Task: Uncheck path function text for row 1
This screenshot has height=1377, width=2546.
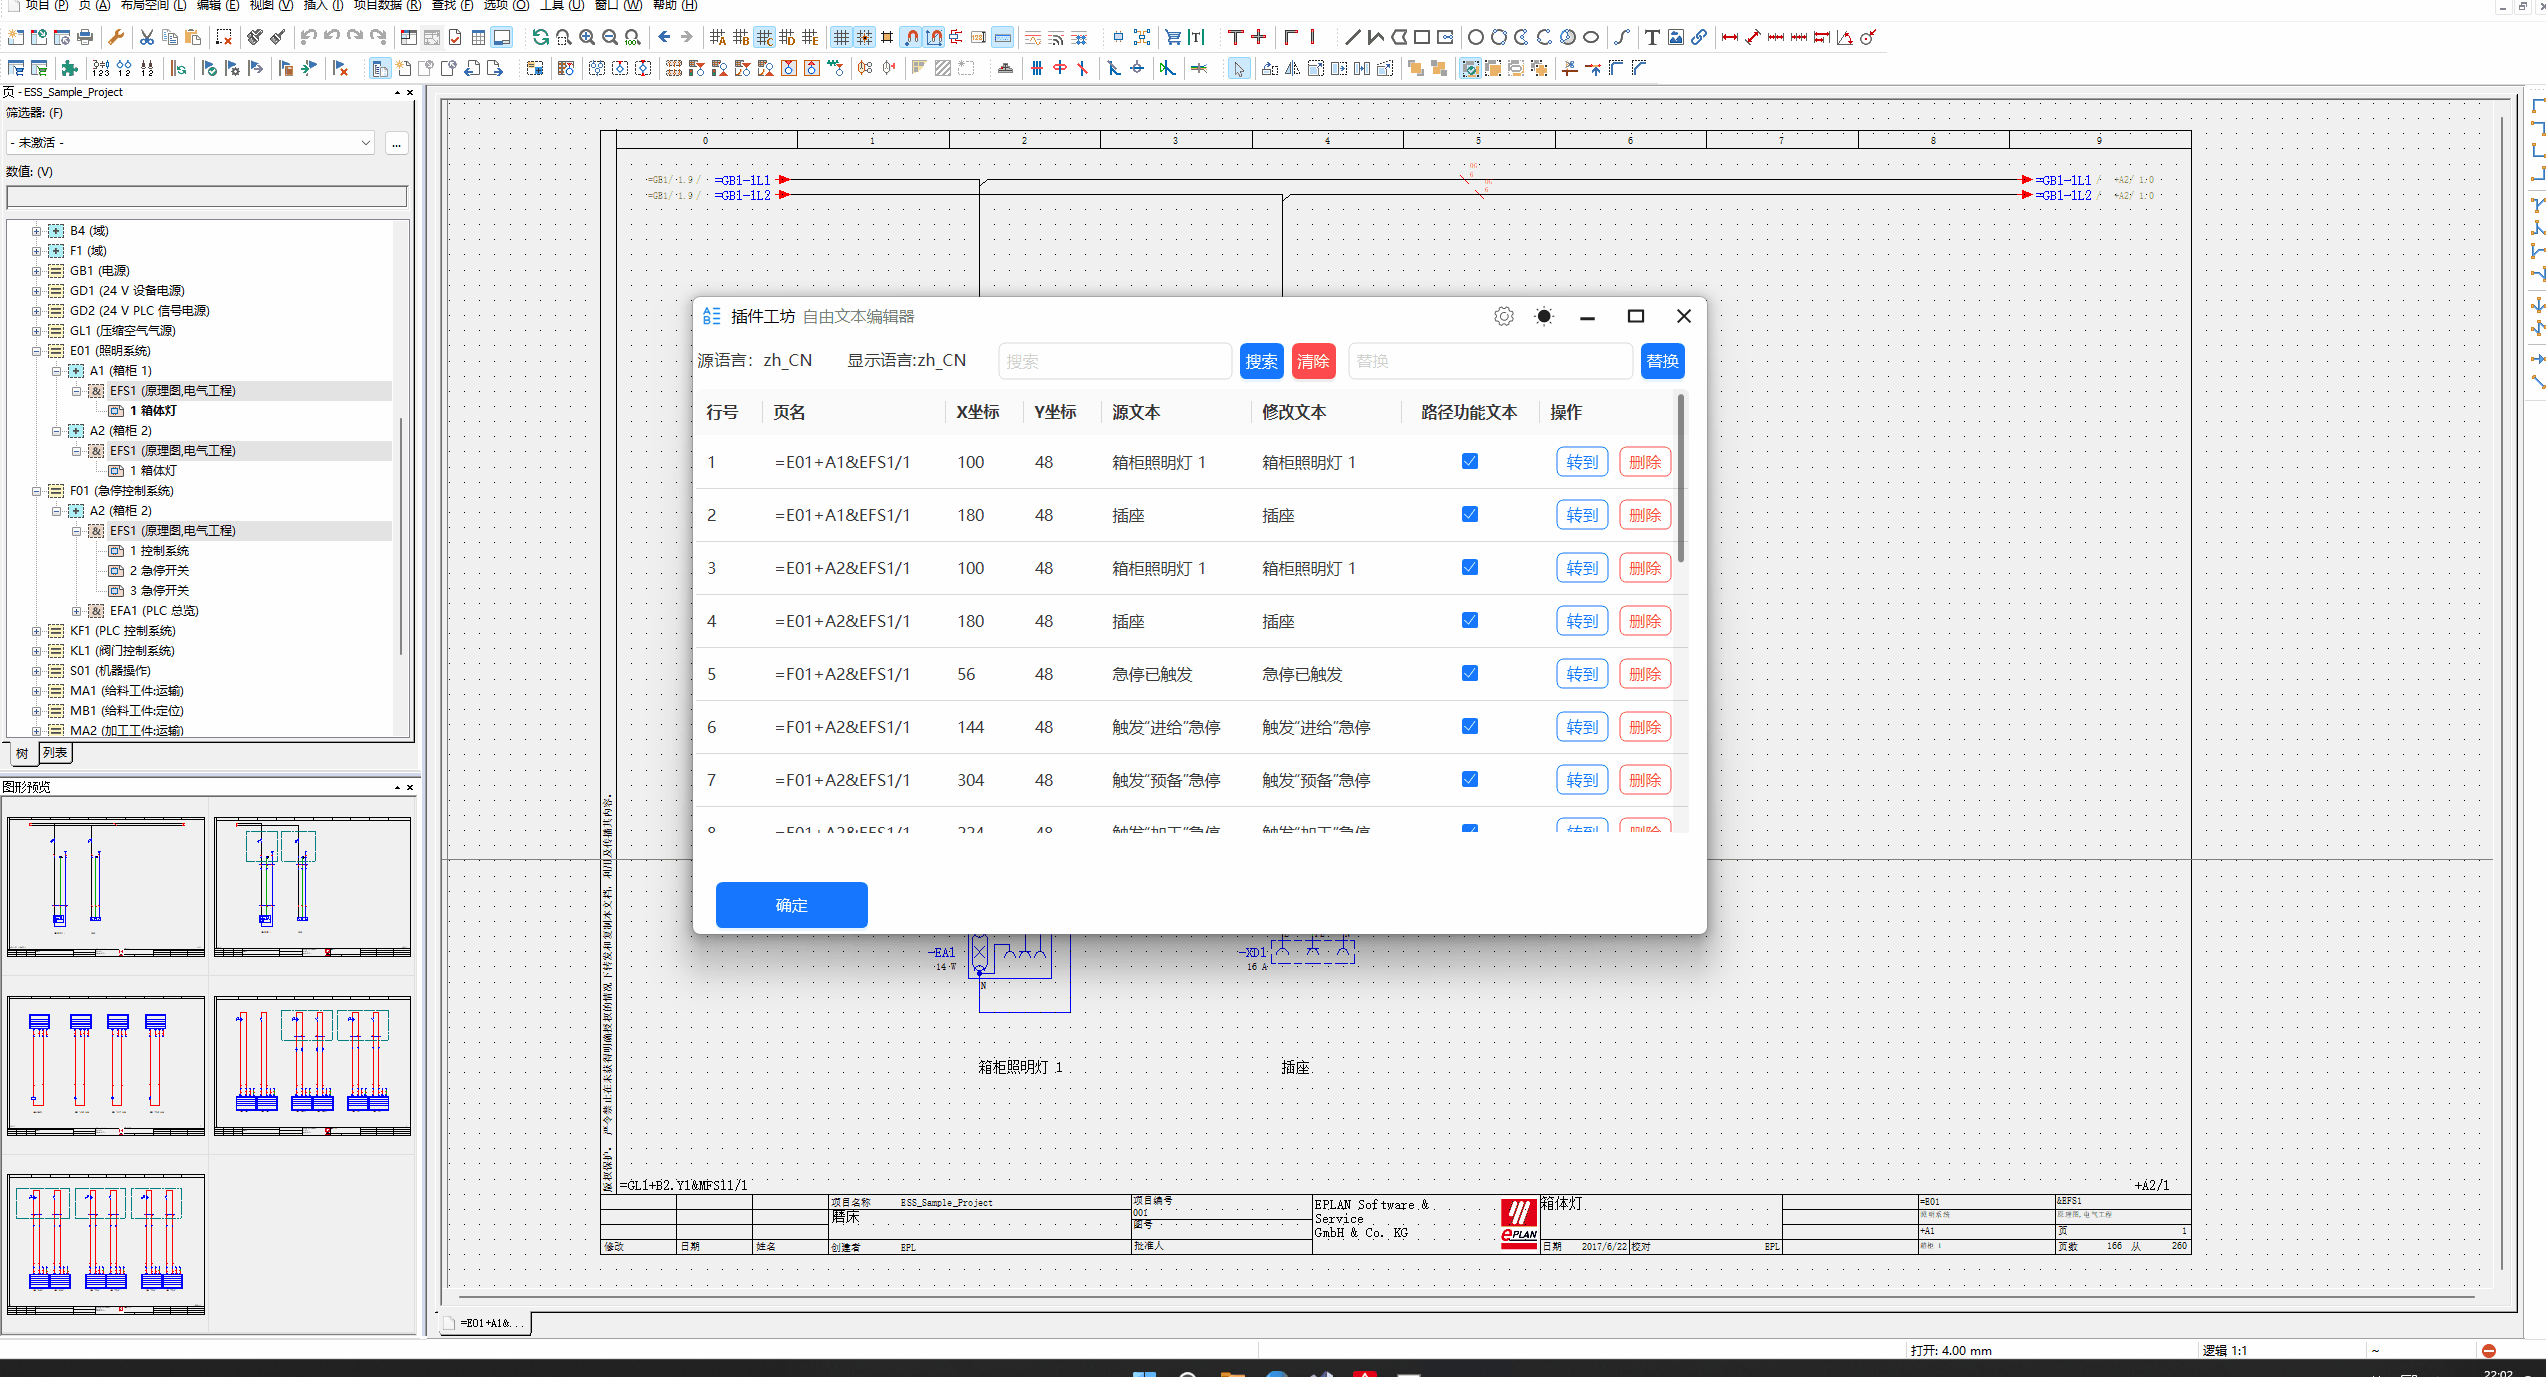Action: [1469, 462]
